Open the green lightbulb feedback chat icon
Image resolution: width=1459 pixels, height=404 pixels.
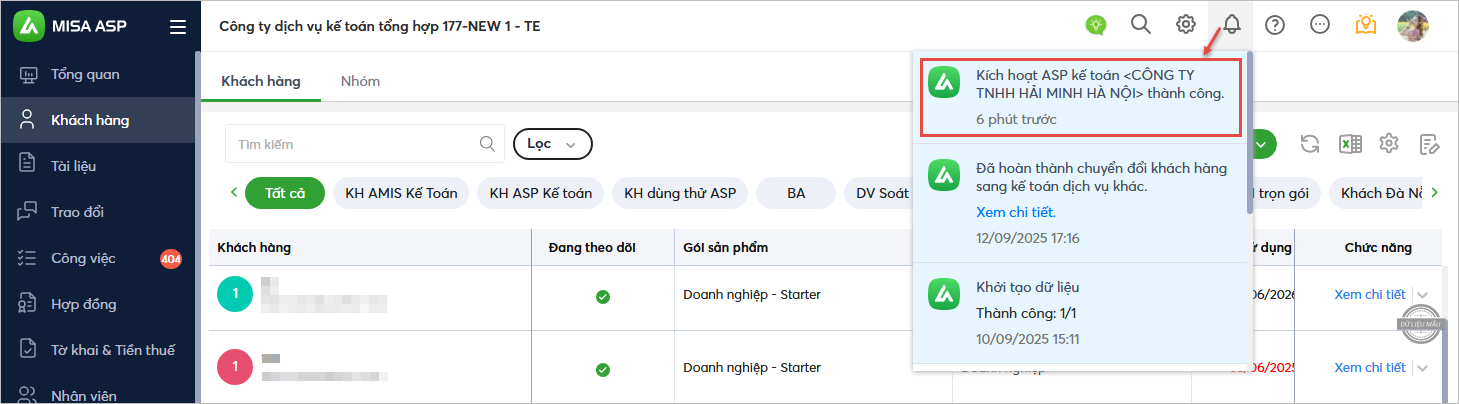point(1096,25)
